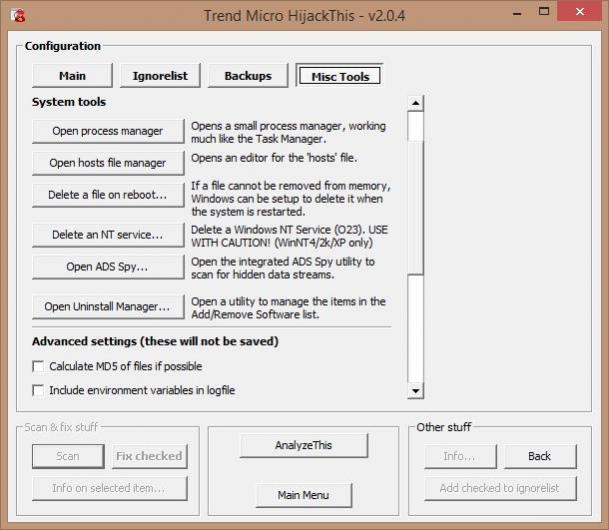Click the Back button
Viewport: 609px width, 530px height.
(540, 456)
